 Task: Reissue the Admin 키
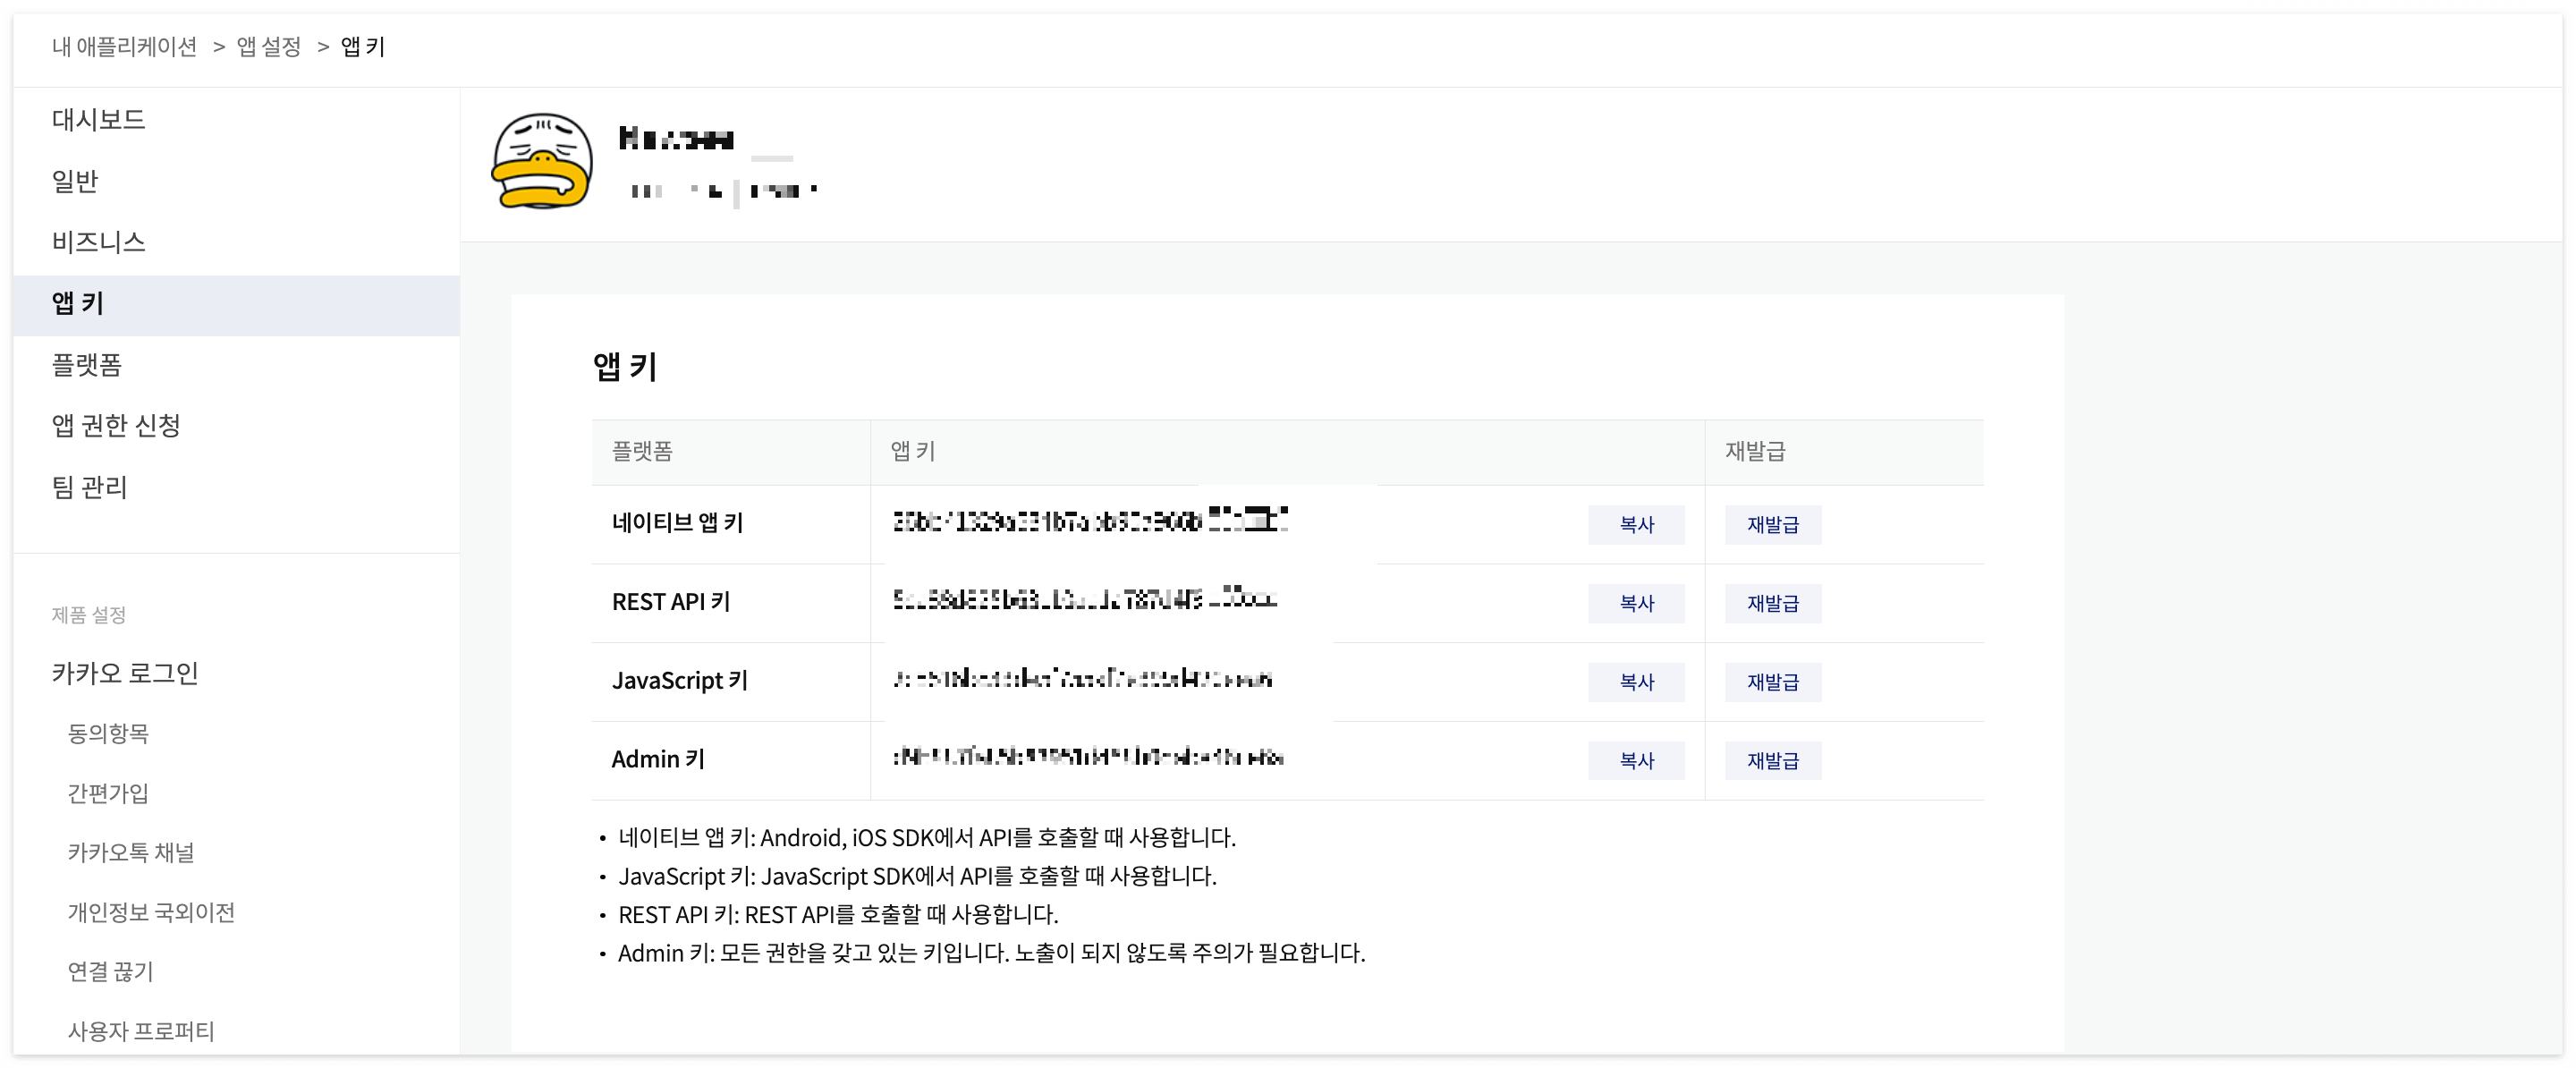[x=1771, y=761]
